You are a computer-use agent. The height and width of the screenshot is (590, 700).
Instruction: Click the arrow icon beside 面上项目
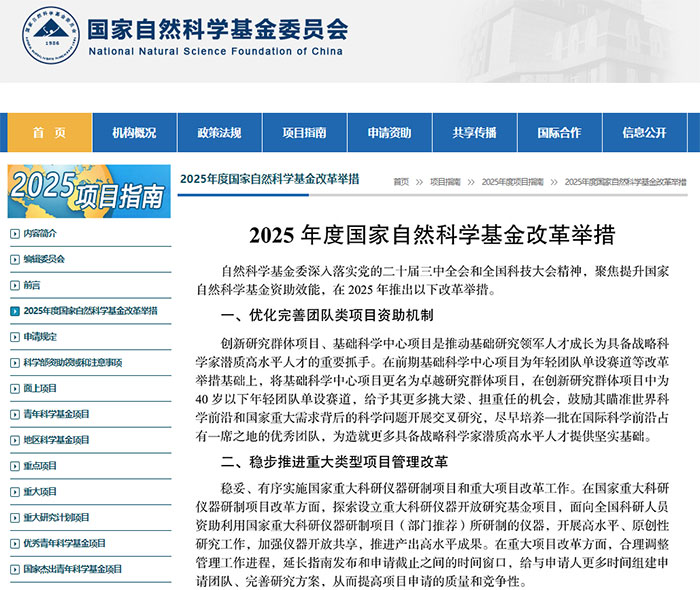15,389
